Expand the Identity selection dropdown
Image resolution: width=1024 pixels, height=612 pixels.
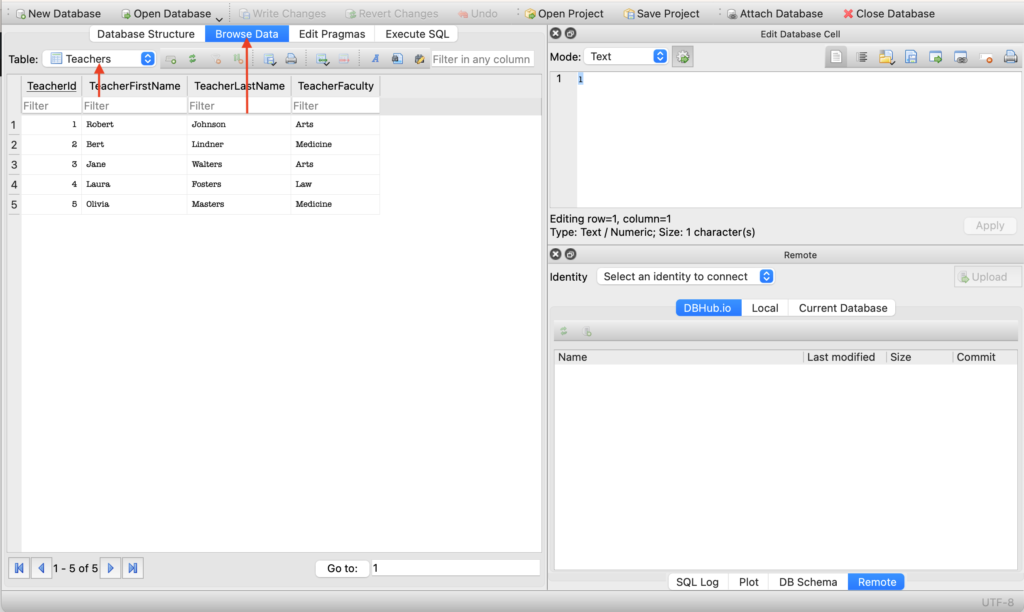686,277
